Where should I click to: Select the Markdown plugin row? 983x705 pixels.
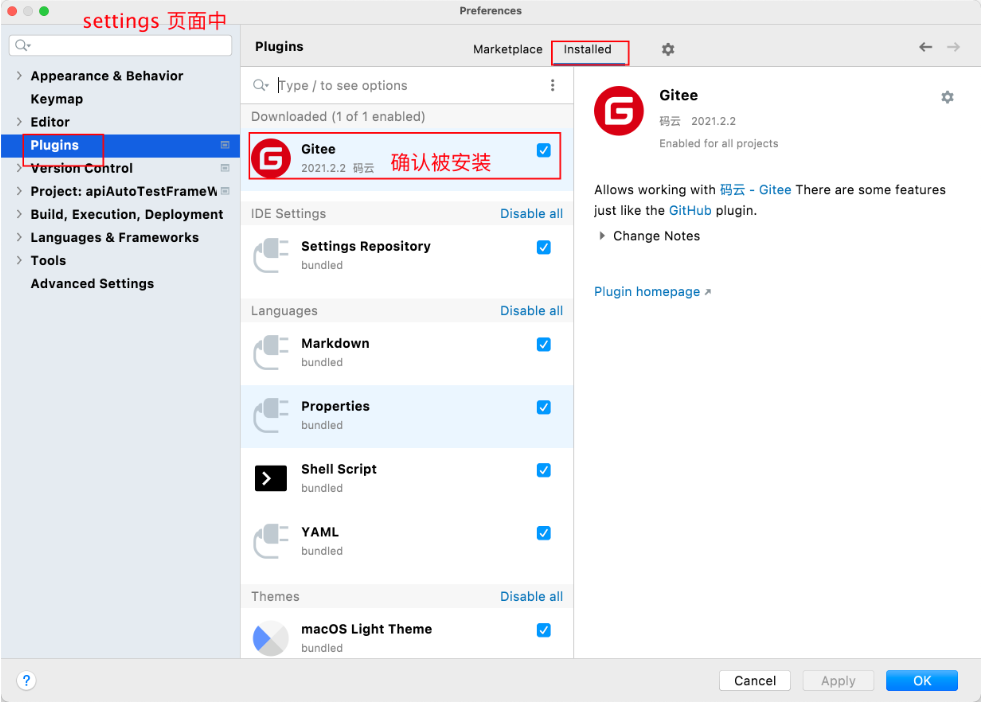[x=407, y=353]
